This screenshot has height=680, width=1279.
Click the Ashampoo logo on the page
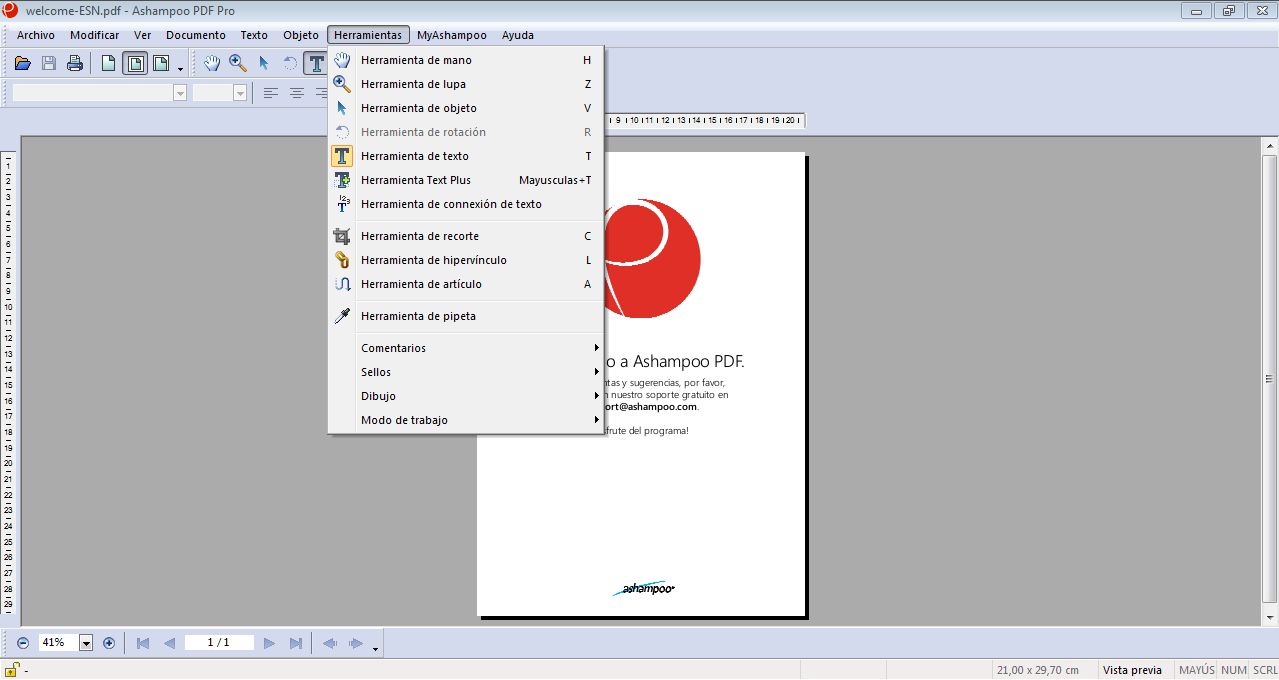click(x=644, y=589)
